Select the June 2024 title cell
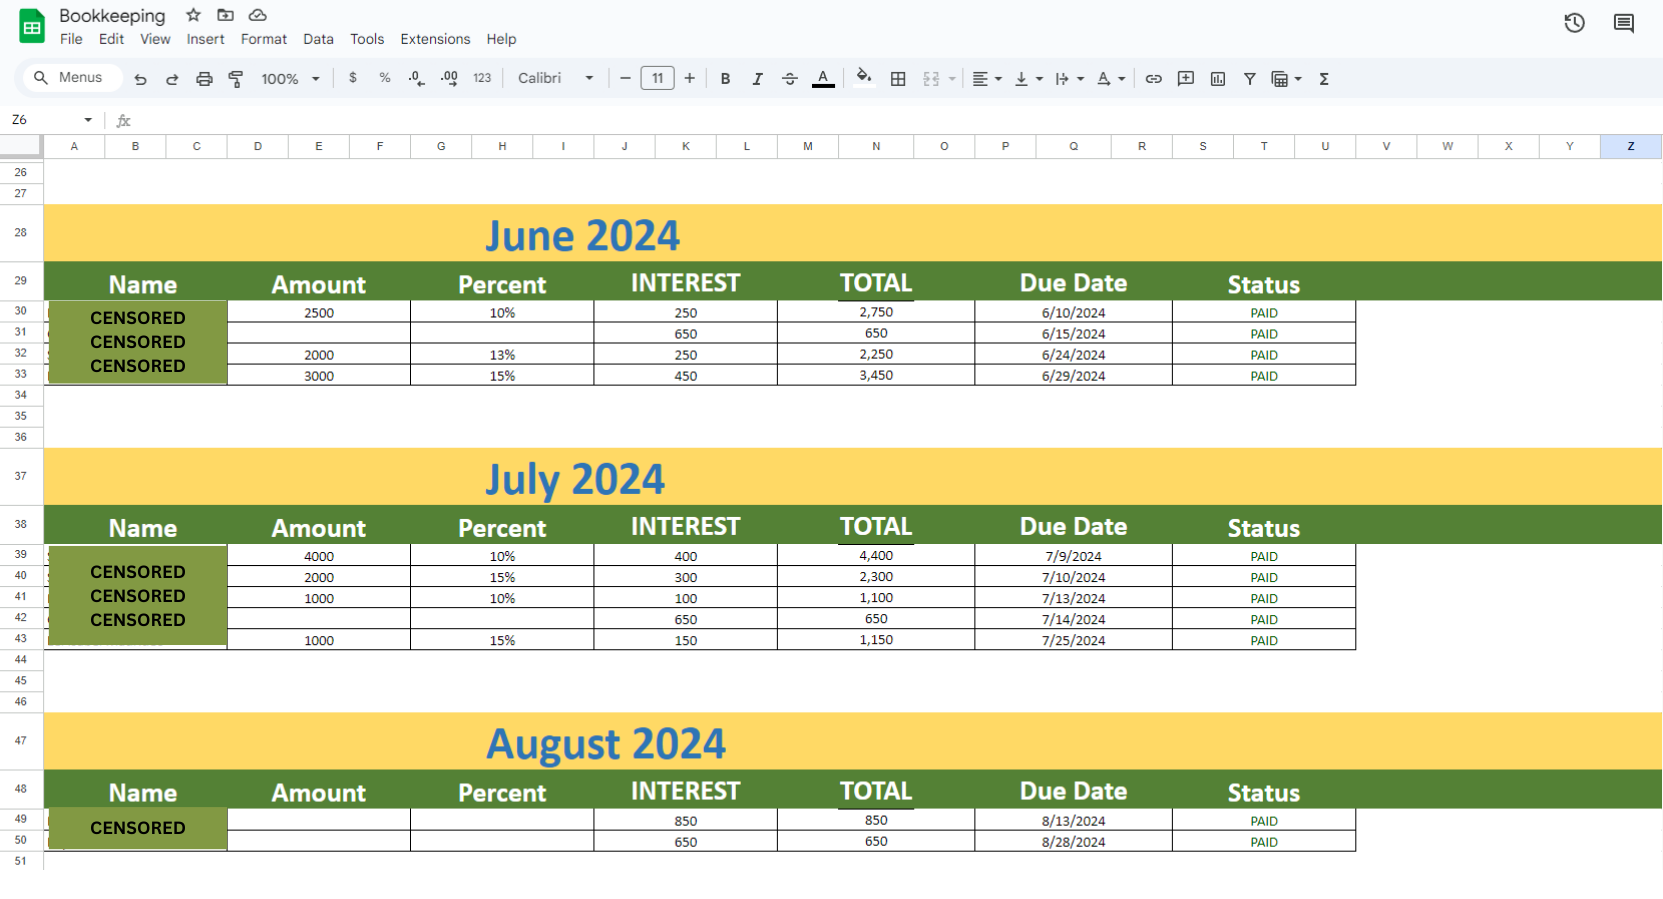 coord(582,235)
